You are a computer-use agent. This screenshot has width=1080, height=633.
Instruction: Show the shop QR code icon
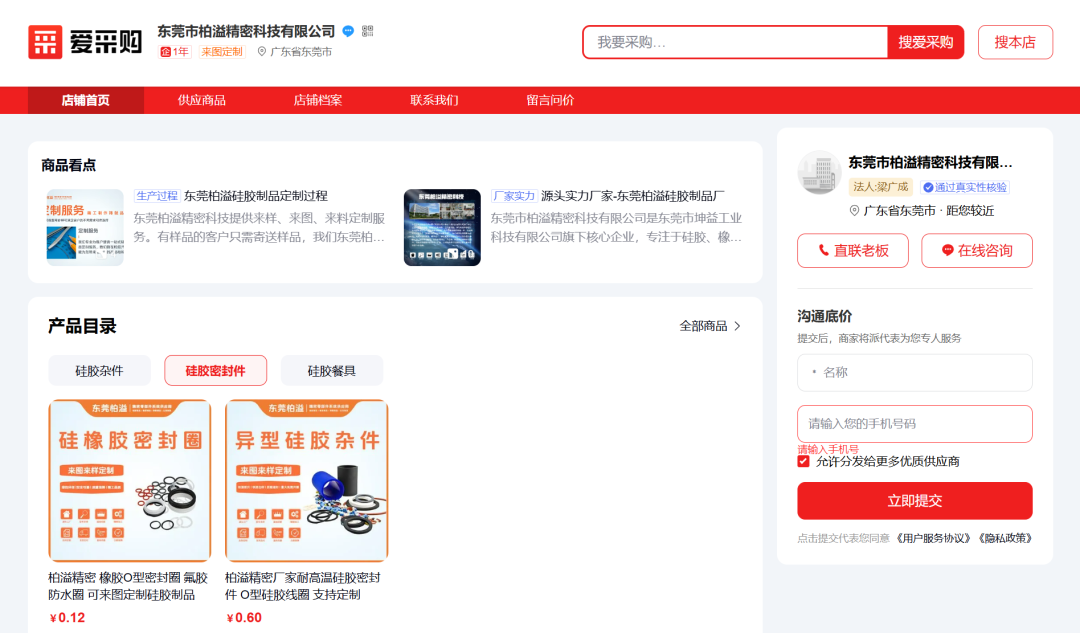(368, 31)
